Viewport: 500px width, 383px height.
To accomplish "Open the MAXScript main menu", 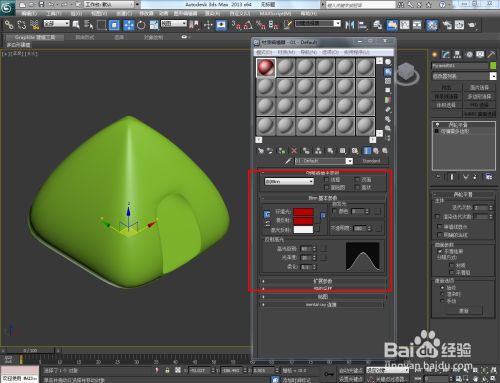I will coord(275,13).
